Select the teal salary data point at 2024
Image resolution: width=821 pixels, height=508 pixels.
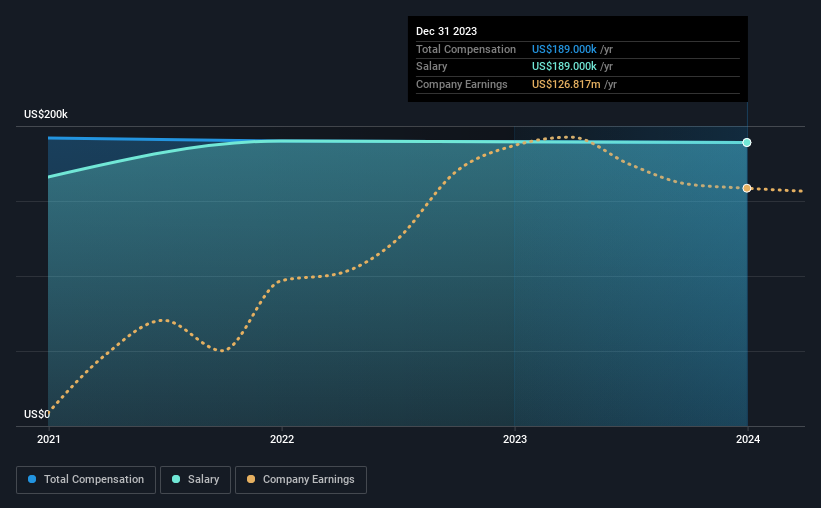pos(747,142)
